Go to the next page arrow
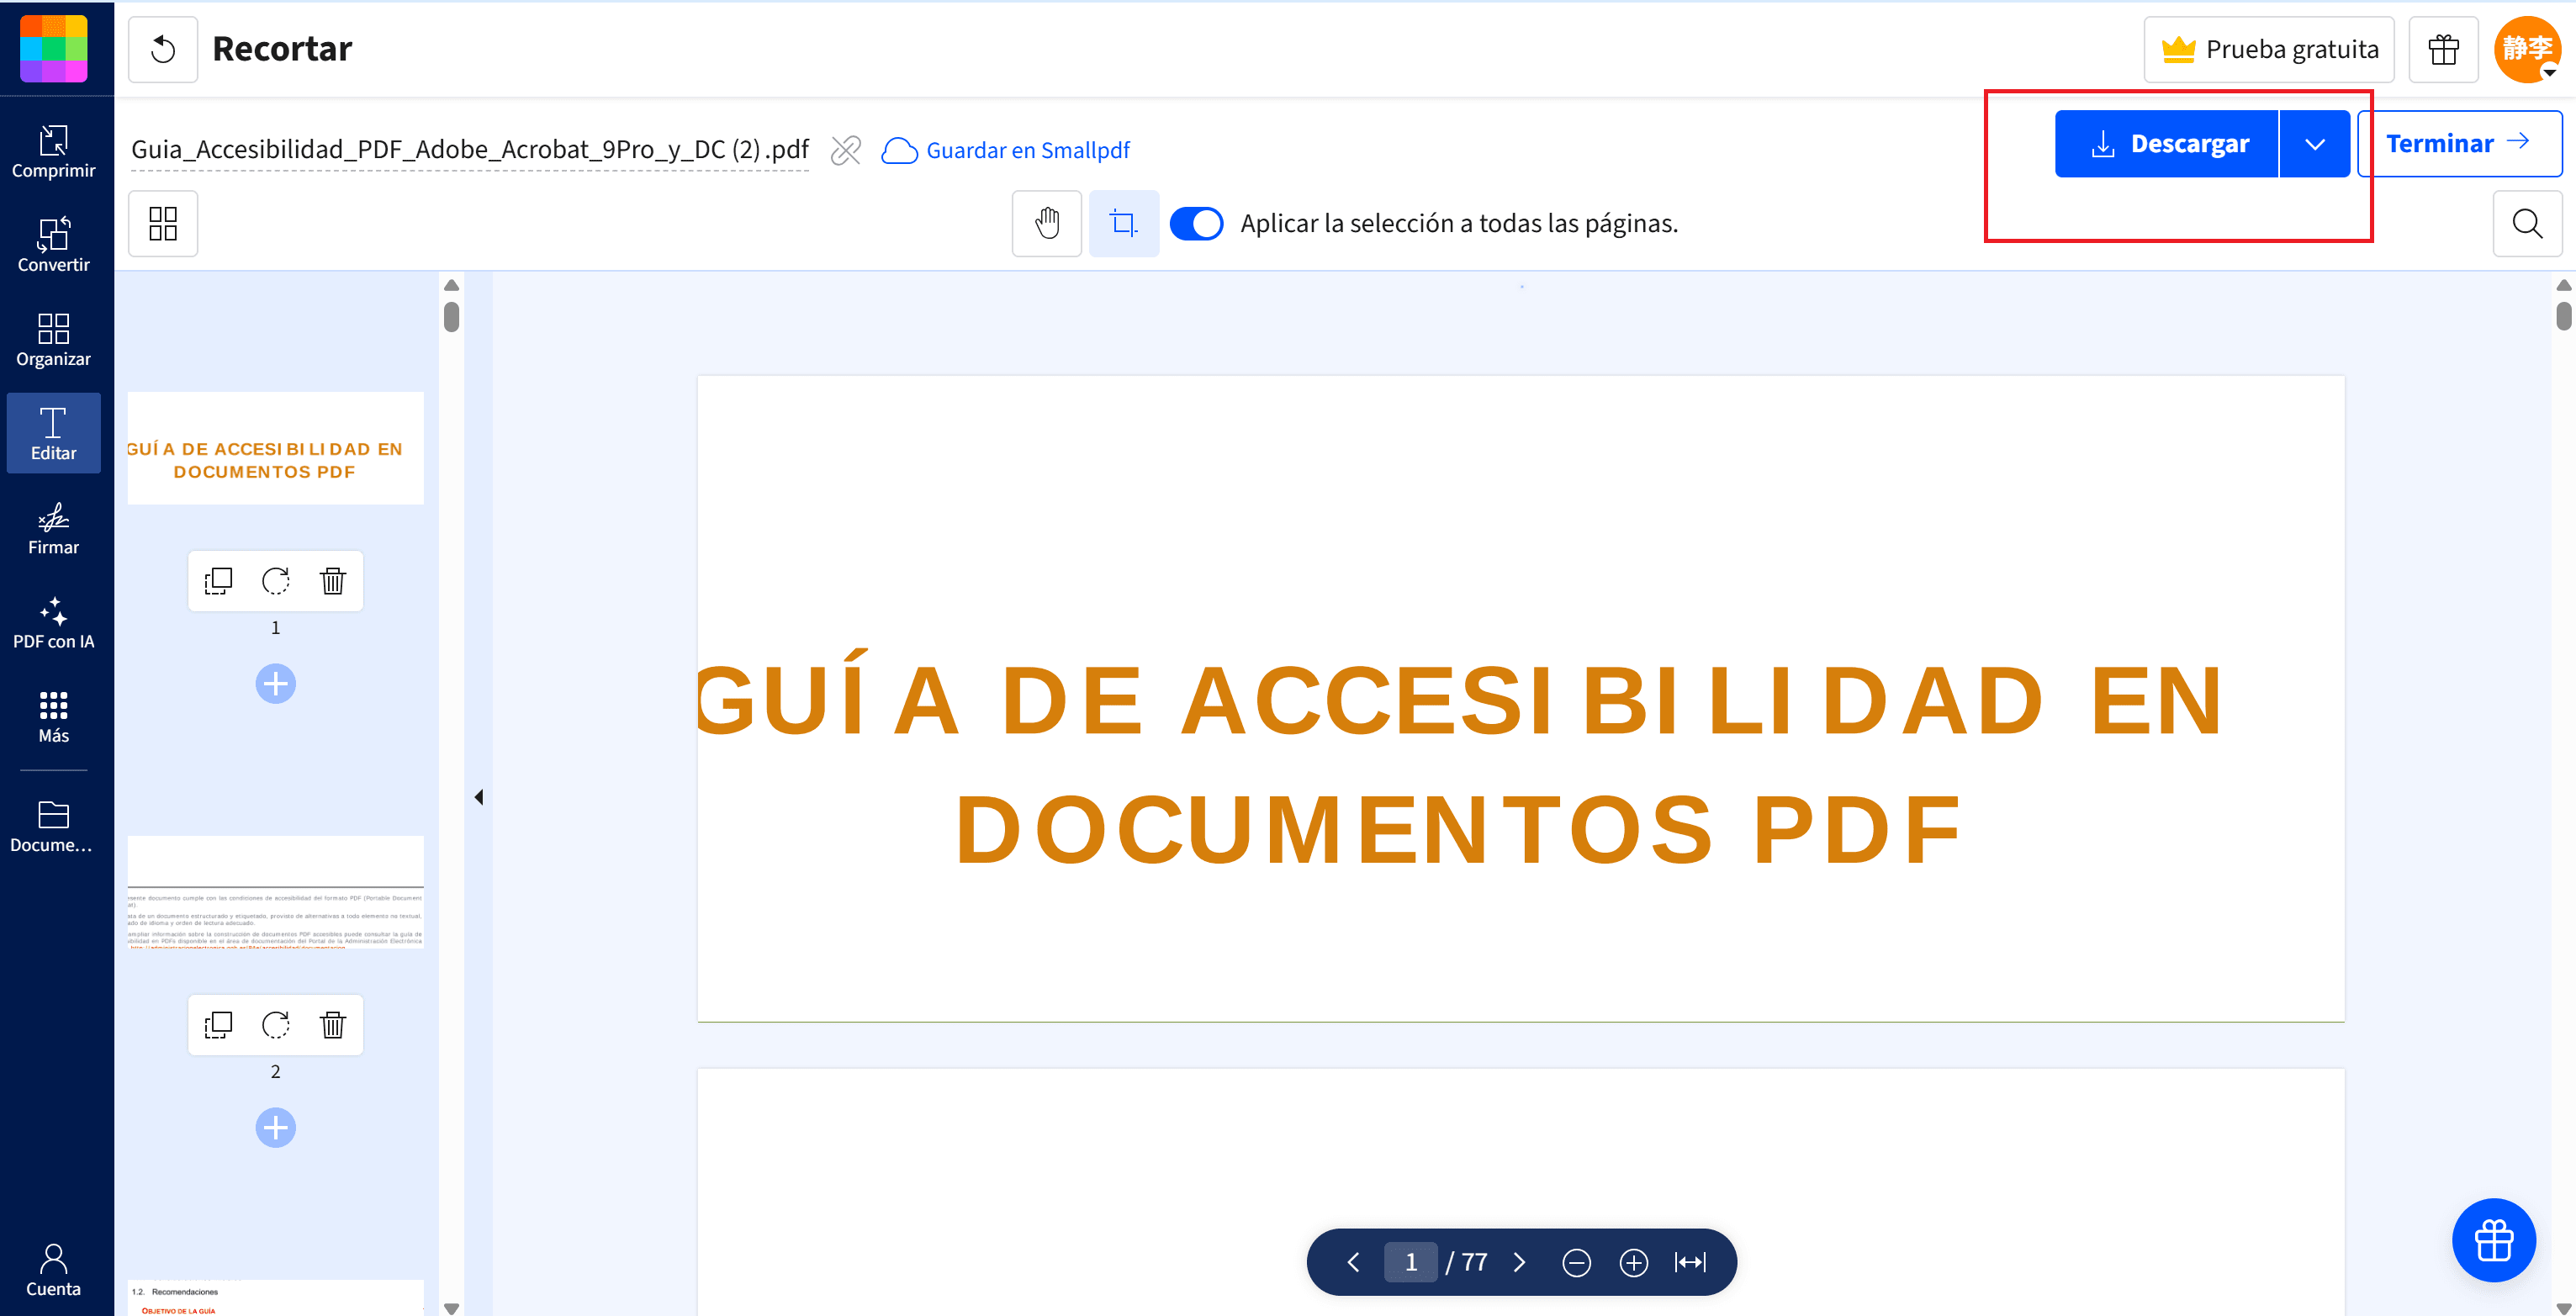2576x1316 pixels. (x=1519, y=1263)
